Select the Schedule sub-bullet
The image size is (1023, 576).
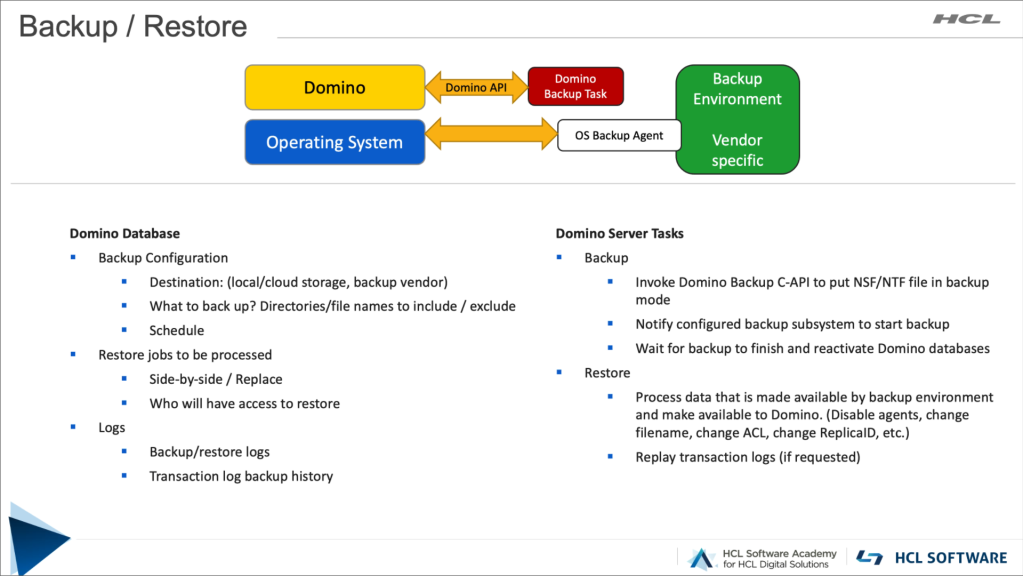176,330
